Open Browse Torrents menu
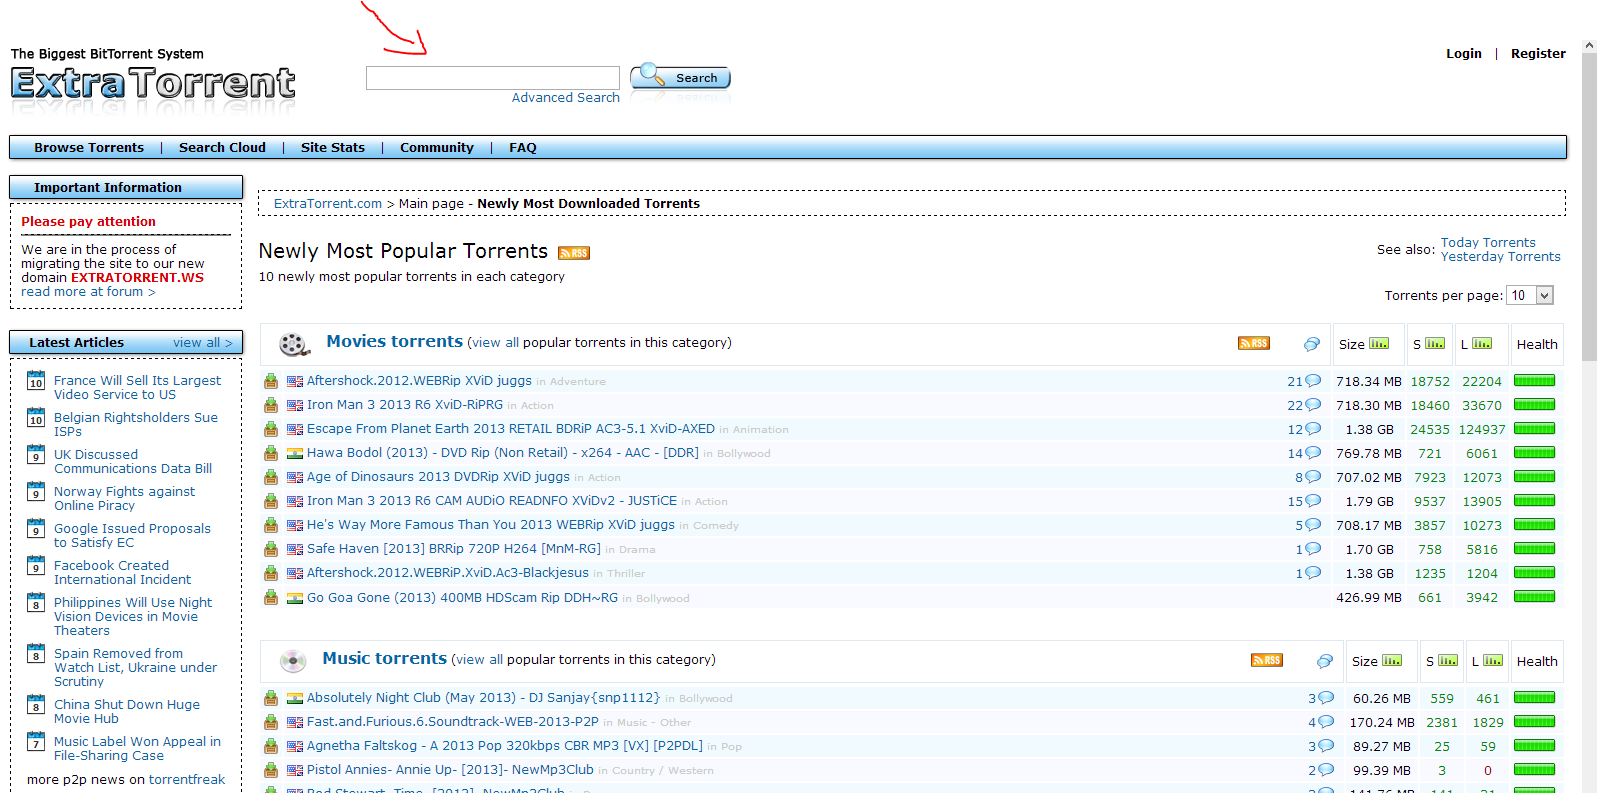This screenshot has width=1597, height=793. click(89, 147)
